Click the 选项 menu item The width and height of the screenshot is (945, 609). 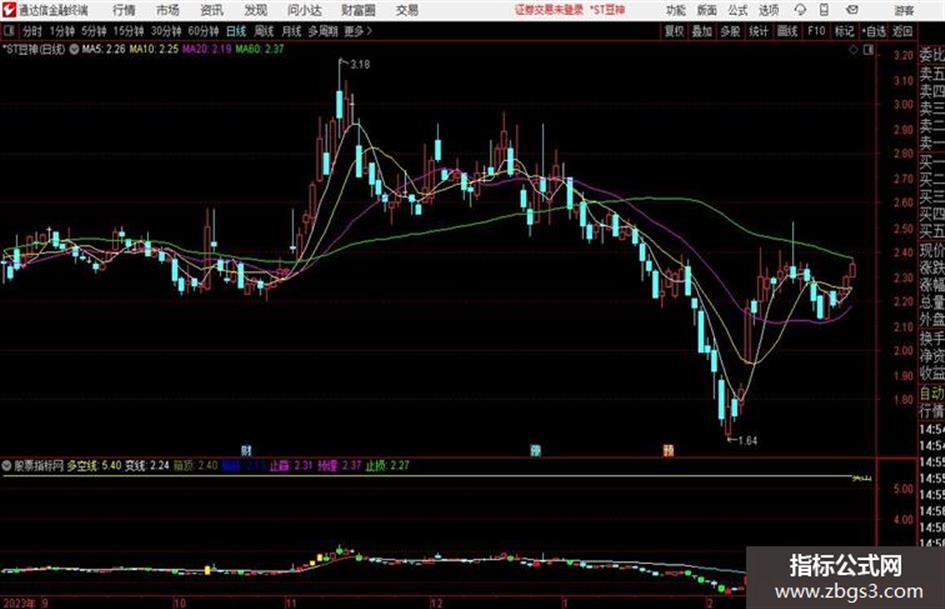[769, 10]
